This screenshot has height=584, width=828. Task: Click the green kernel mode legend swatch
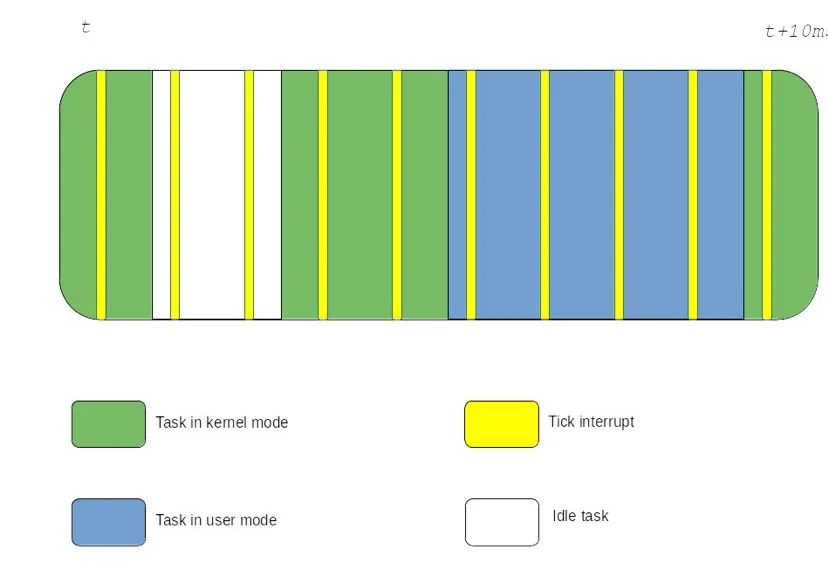click(x=108, y=424)
